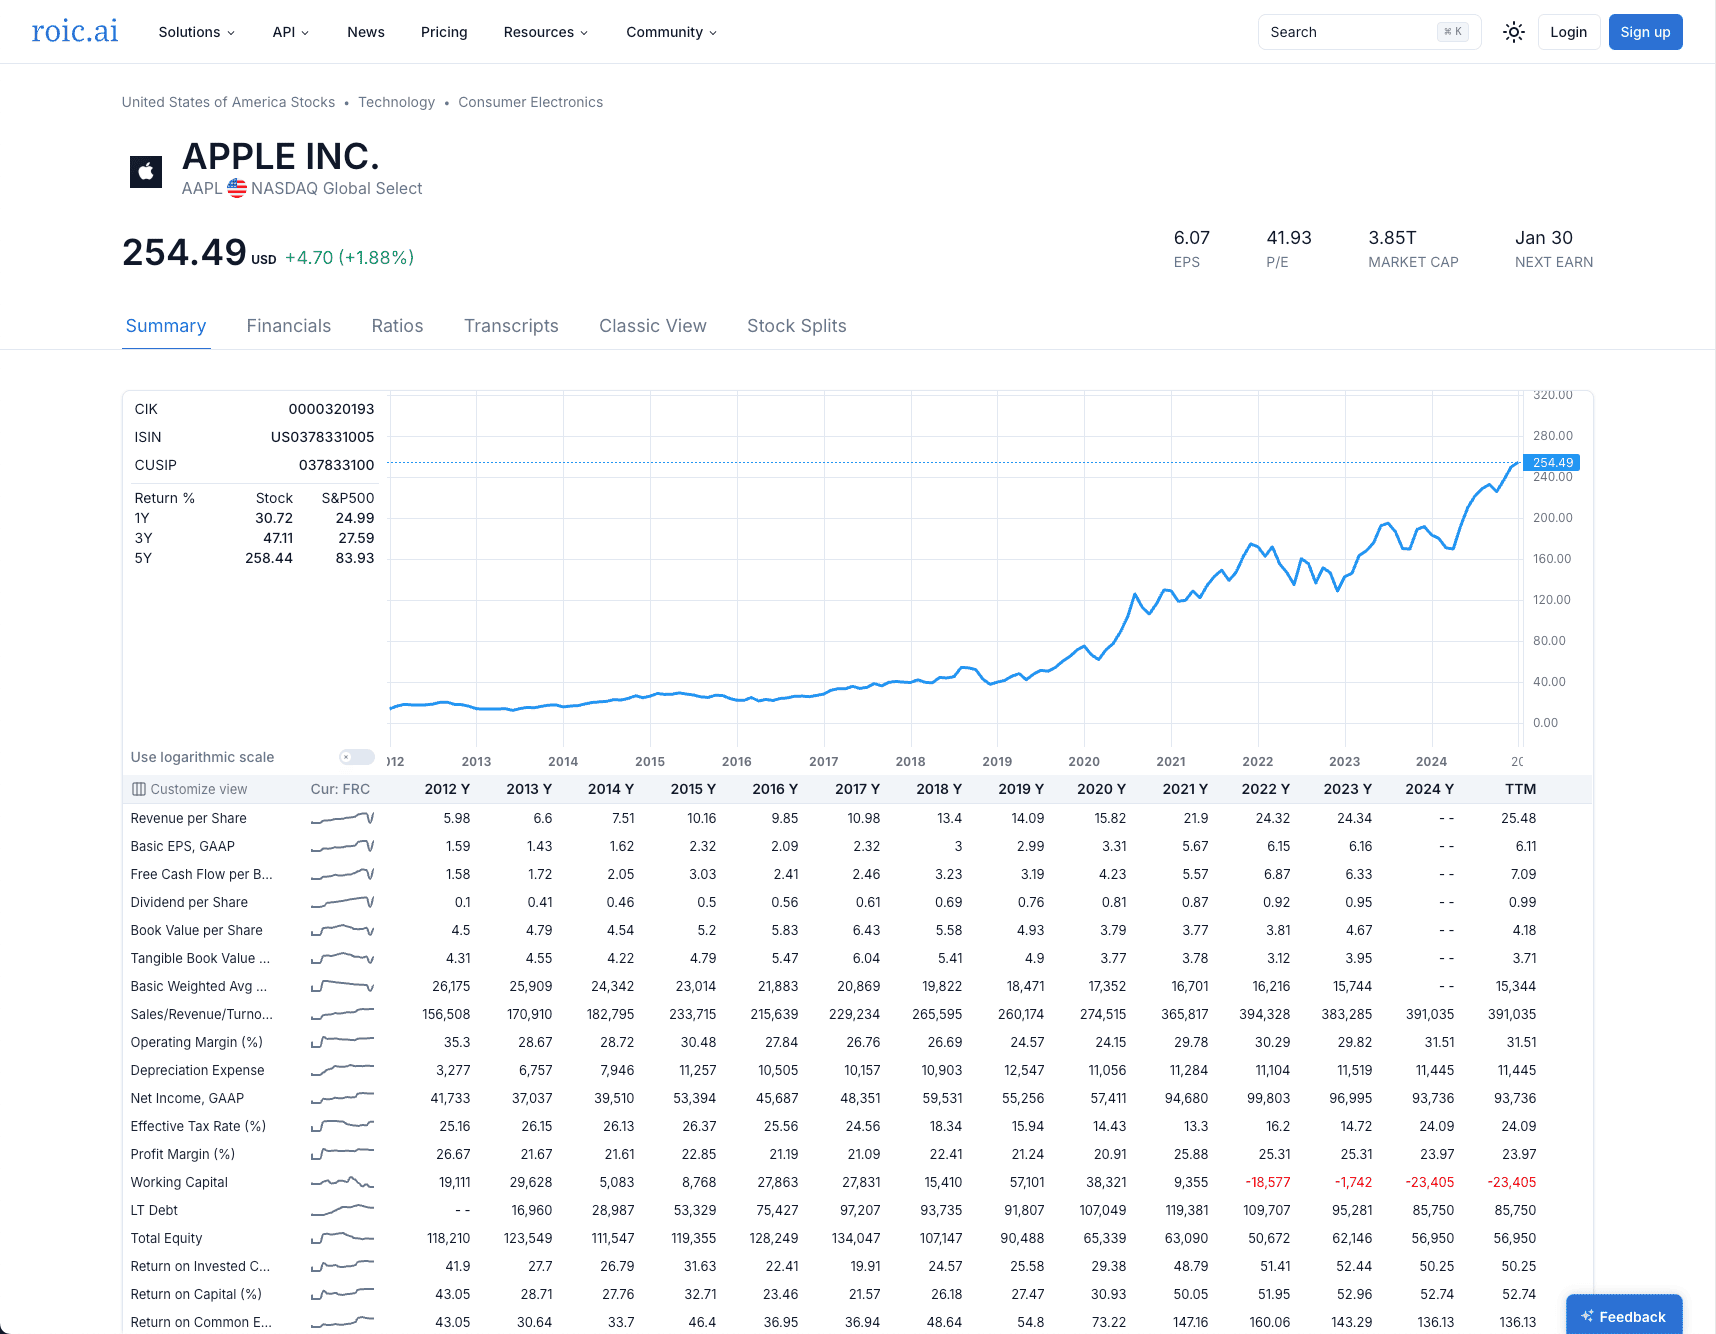Switch to the Ratios tab
Screen dimensions: 1716x1334
397,326
